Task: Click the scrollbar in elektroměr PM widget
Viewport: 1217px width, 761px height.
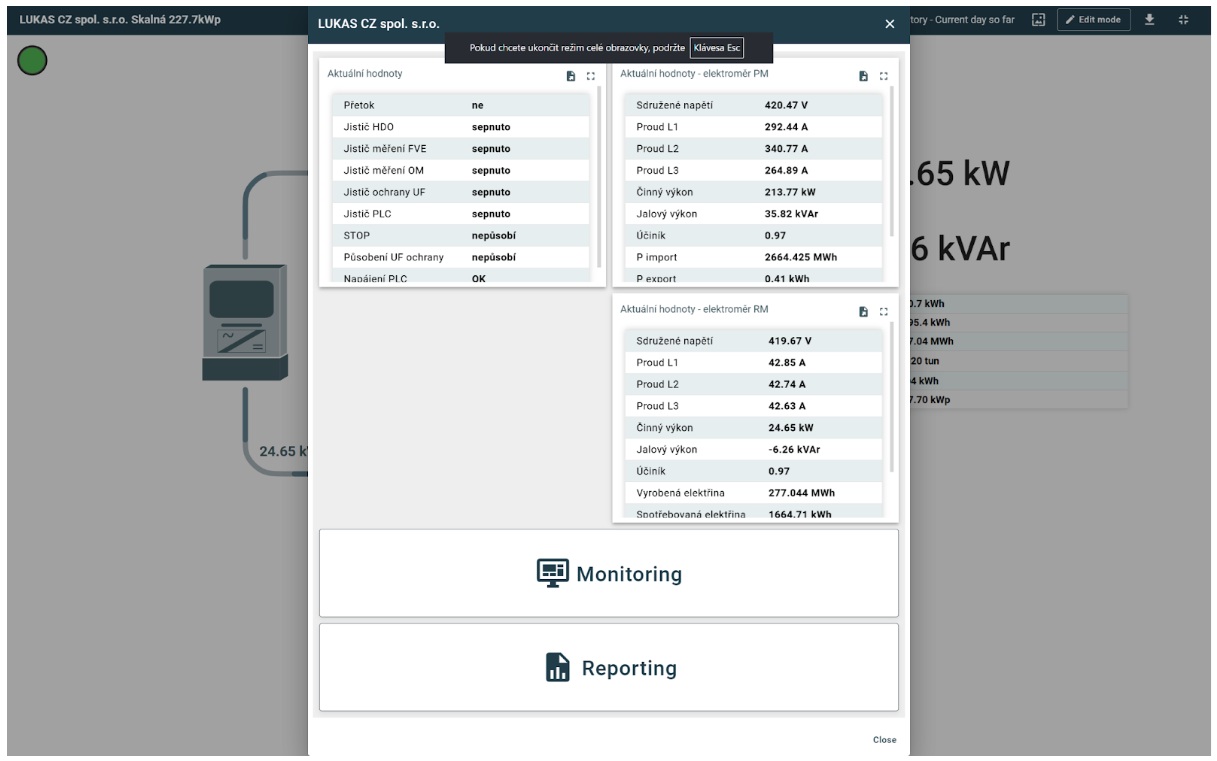Action: click(891, 160)
